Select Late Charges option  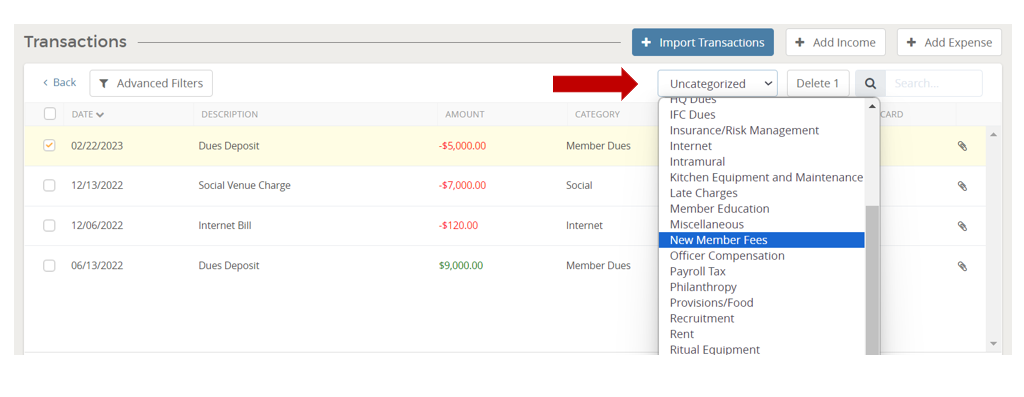761,193
